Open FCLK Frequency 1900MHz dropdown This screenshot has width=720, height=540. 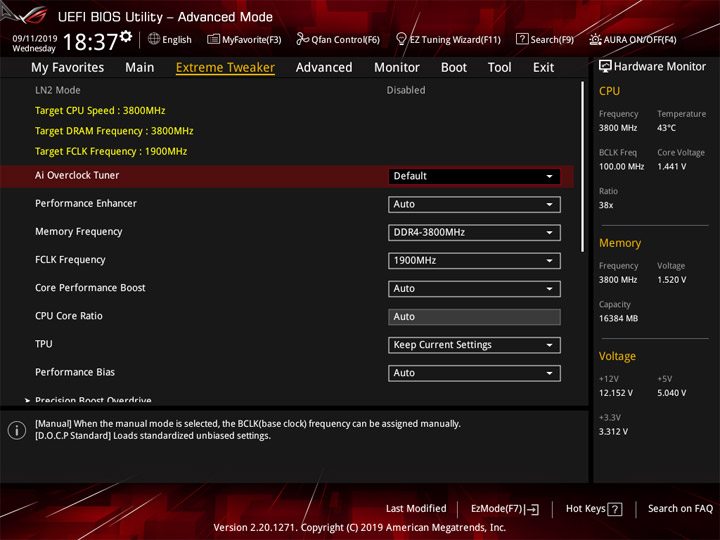(x=474, y=261)
